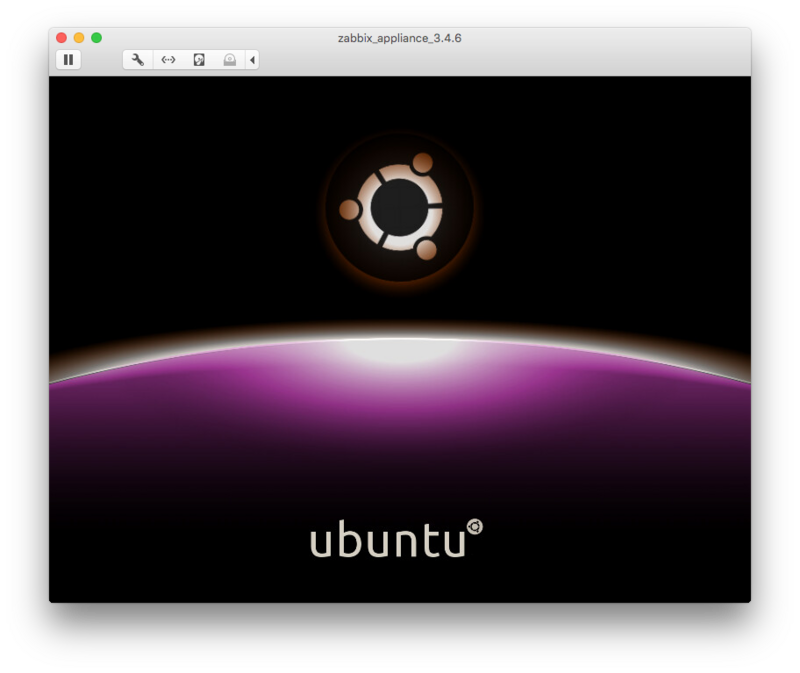Close the zabbix_appliance window
Image resolution: width=800 pixels, height=673 pixels.
62,38
